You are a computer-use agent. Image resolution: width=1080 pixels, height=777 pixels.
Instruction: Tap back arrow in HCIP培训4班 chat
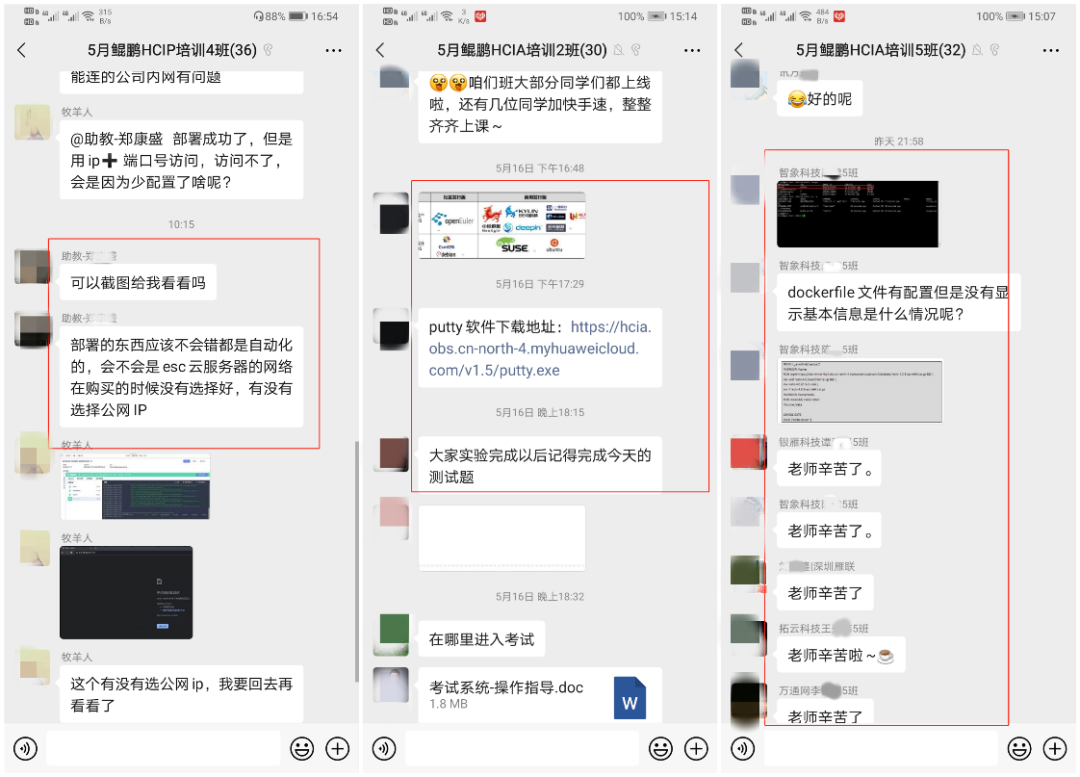click(x=22, y=50)
